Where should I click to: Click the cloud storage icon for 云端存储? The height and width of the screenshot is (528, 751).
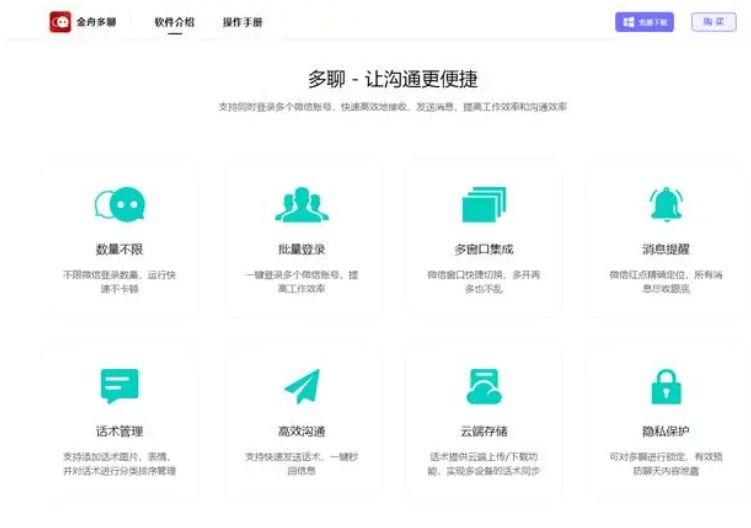tap(484, 386)
